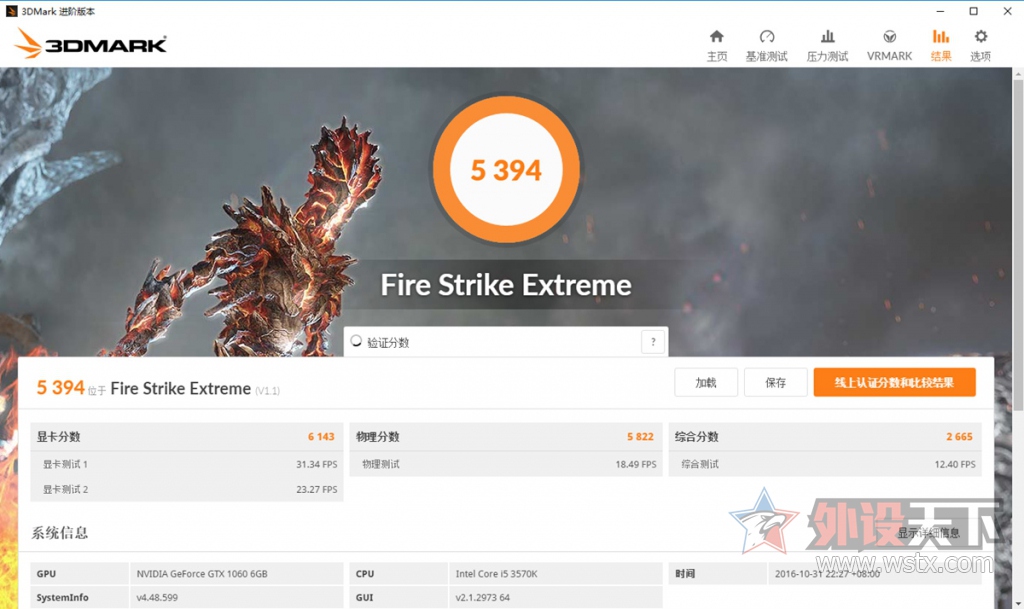The width and height of the screenshot is (1024, 609).
Task: Minimize the 3DMark window
Action: click(x=940, y=11)
